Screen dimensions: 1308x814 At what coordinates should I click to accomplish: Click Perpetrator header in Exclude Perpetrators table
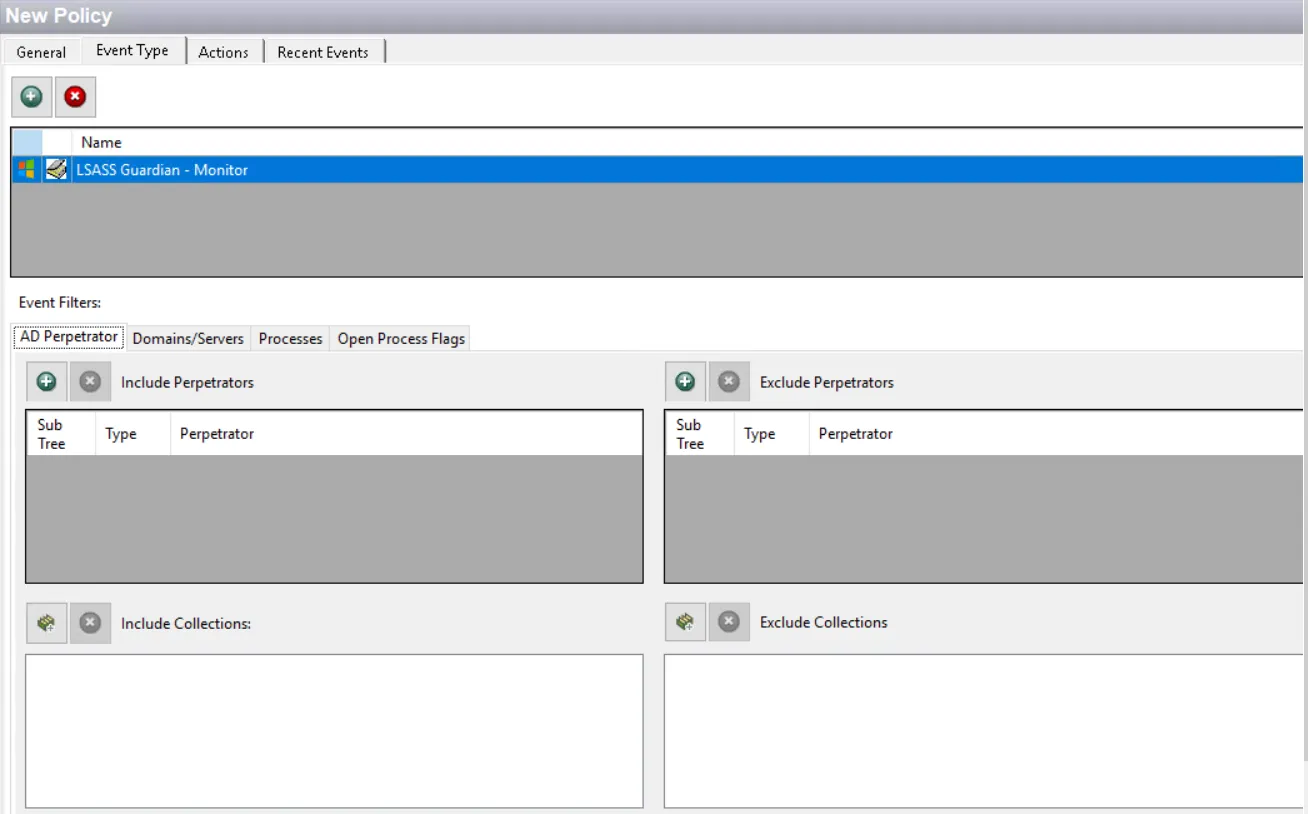[x=1056, y=434]
